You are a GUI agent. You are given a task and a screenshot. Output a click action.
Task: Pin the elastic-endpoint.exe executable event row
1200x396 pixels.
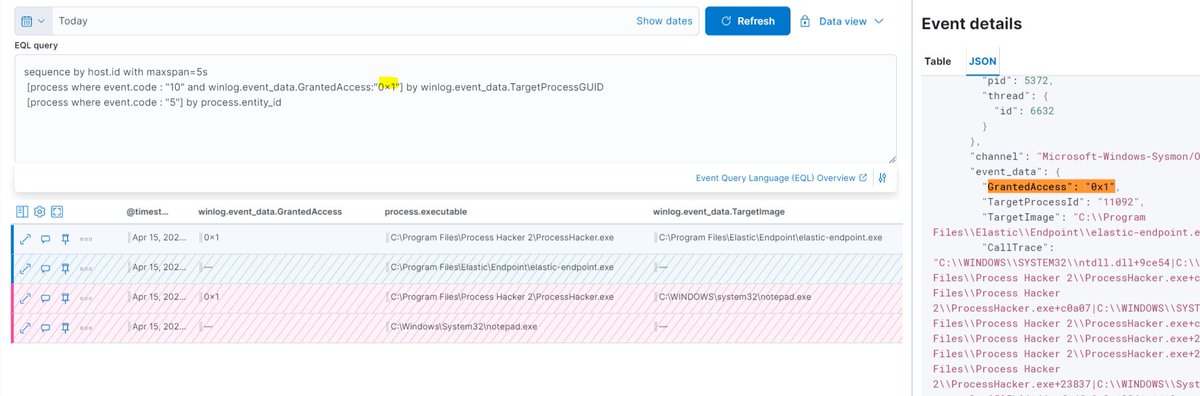pyautogui.click(x=65, y=268)
